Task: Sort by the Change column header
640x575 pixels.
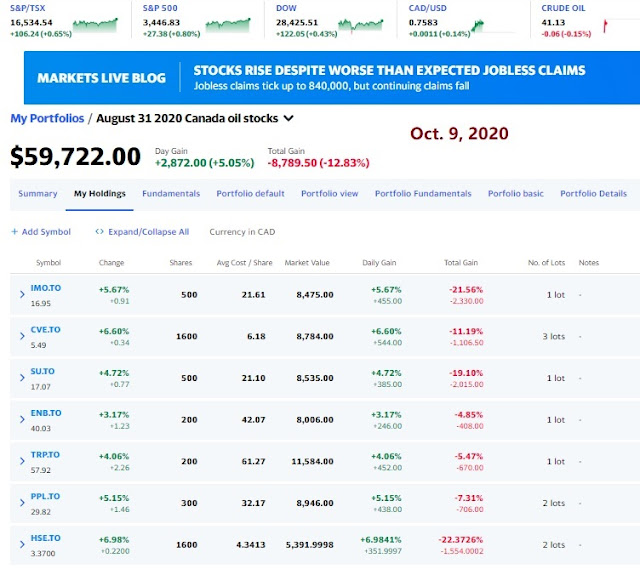Action: tap(111, 263)
